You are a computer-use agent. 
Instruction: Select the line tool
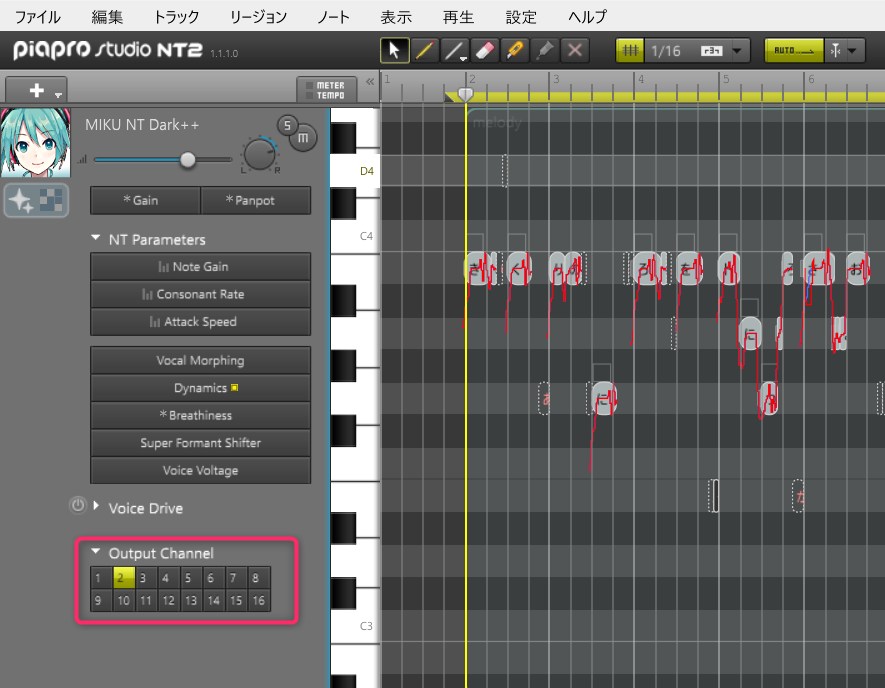tap(455, 50)
